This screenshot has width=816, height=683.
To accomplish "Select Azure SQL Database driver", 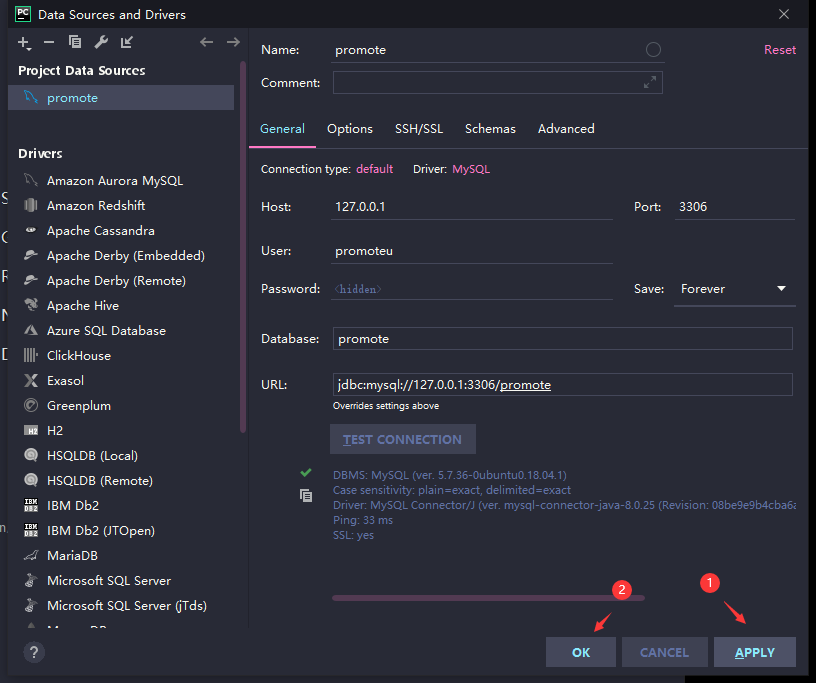I will (x=106, y=331).
